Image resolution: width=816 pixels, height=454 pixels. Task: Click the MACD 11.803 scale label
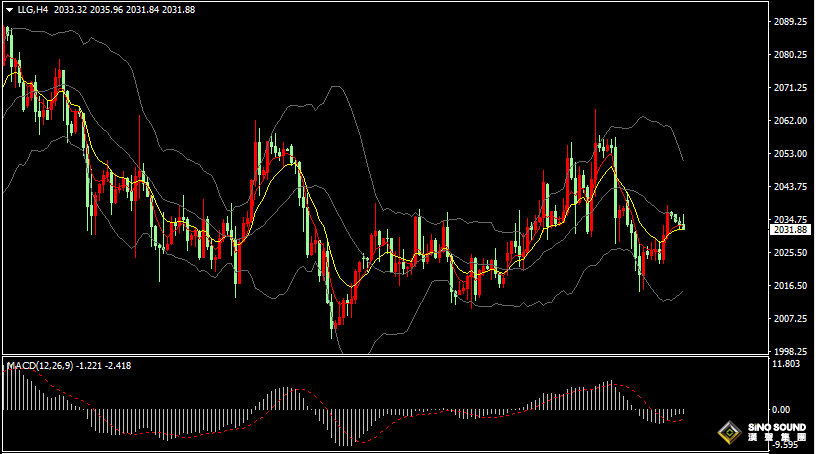pyautogui.click(x=789, y=365)
